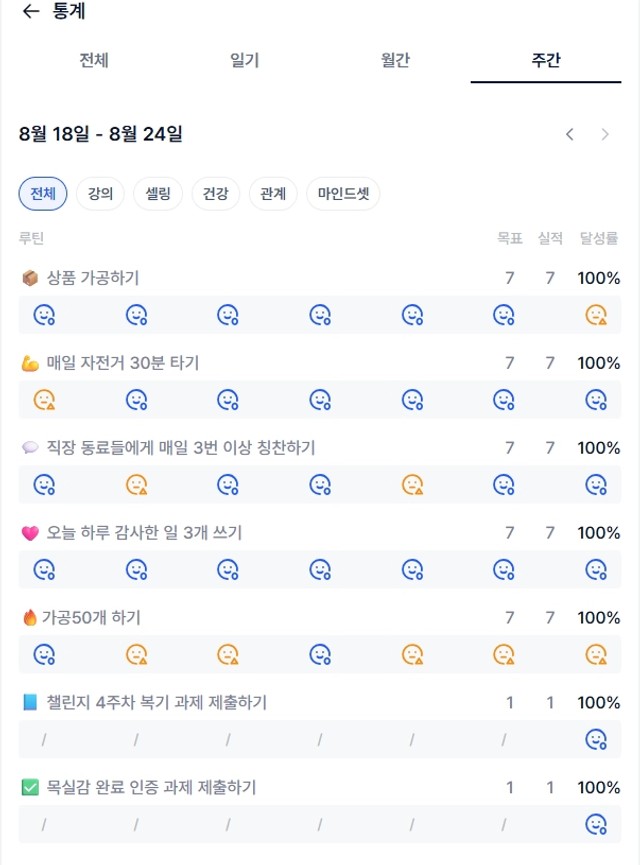
Task: Click the blue face icon in 챌린지 4주차 복기 과제 row
Action: click(596, 740)
